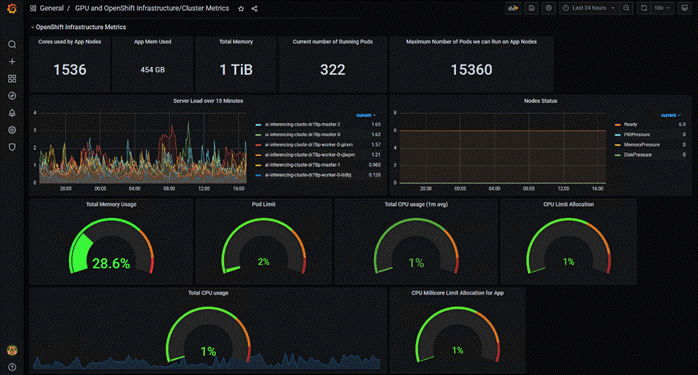This screenshot has width=698, height=375.
Task: Click the 2% Pod Limit gauge
Action: click(264, 246)
